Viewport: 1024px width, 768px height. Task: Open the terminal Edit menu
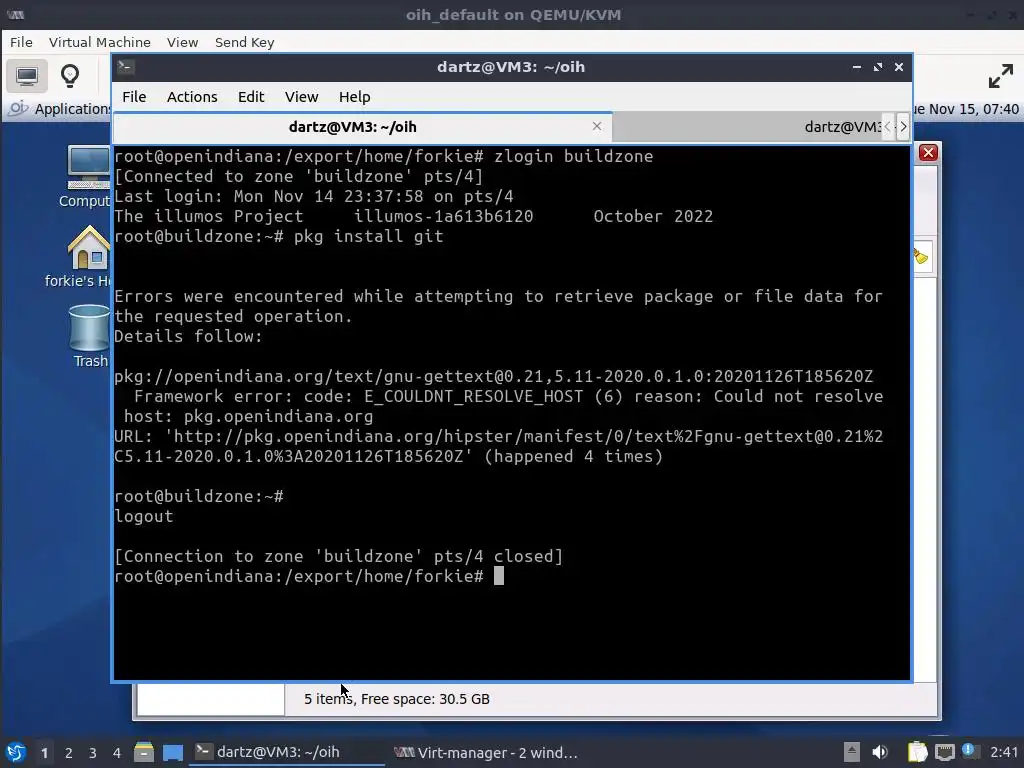coord(251,97)
